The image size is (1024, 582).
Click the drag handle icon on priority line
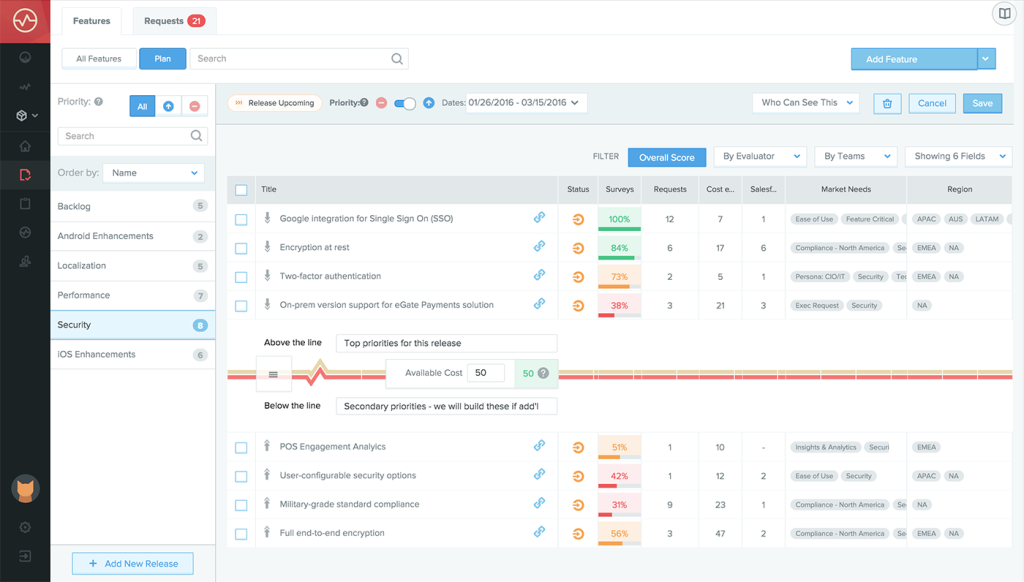[x=273, y=373]
